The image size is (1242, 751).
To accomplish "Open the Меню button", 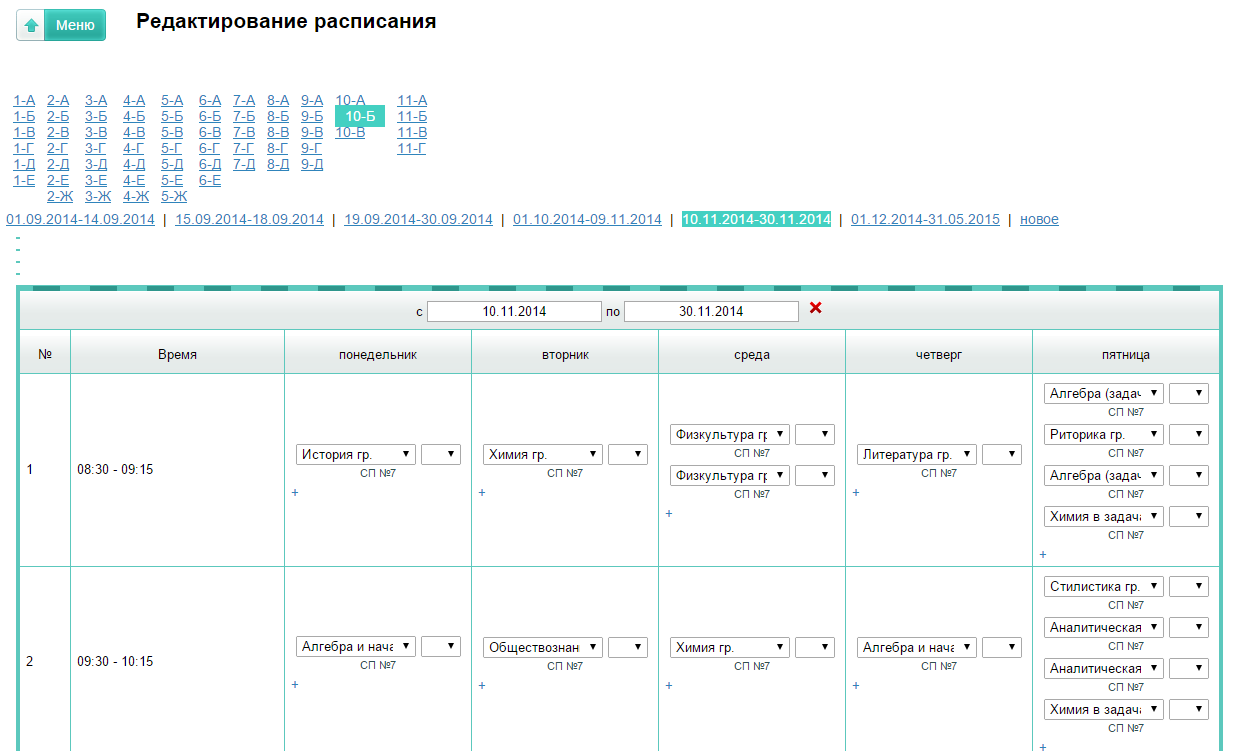I will point(75,25).
